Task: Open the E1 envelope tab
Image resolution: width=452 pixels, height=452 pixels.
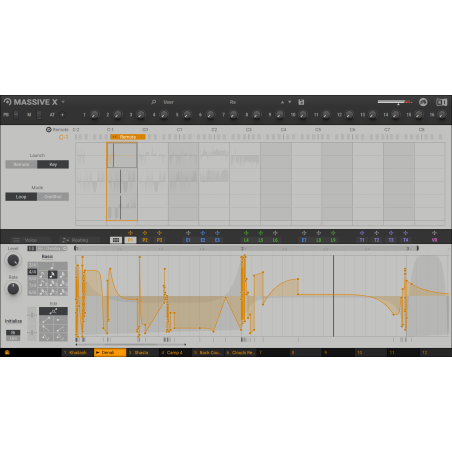Action: (x=188, y=240)
